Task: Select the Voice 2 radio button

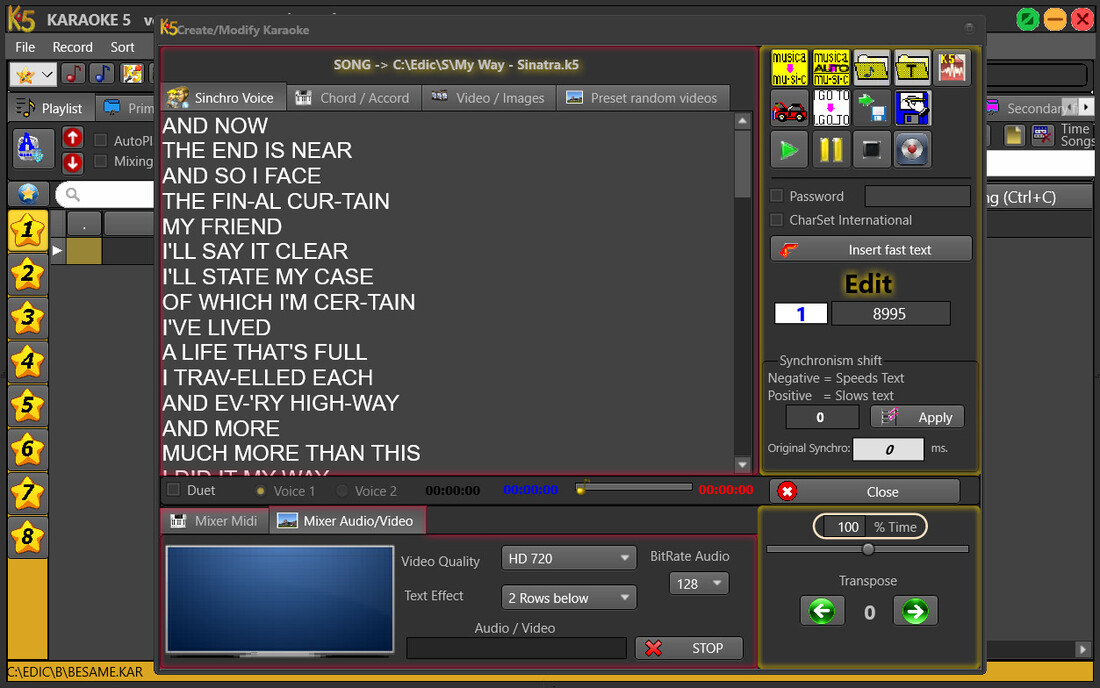Action: [x=342, y=491]
